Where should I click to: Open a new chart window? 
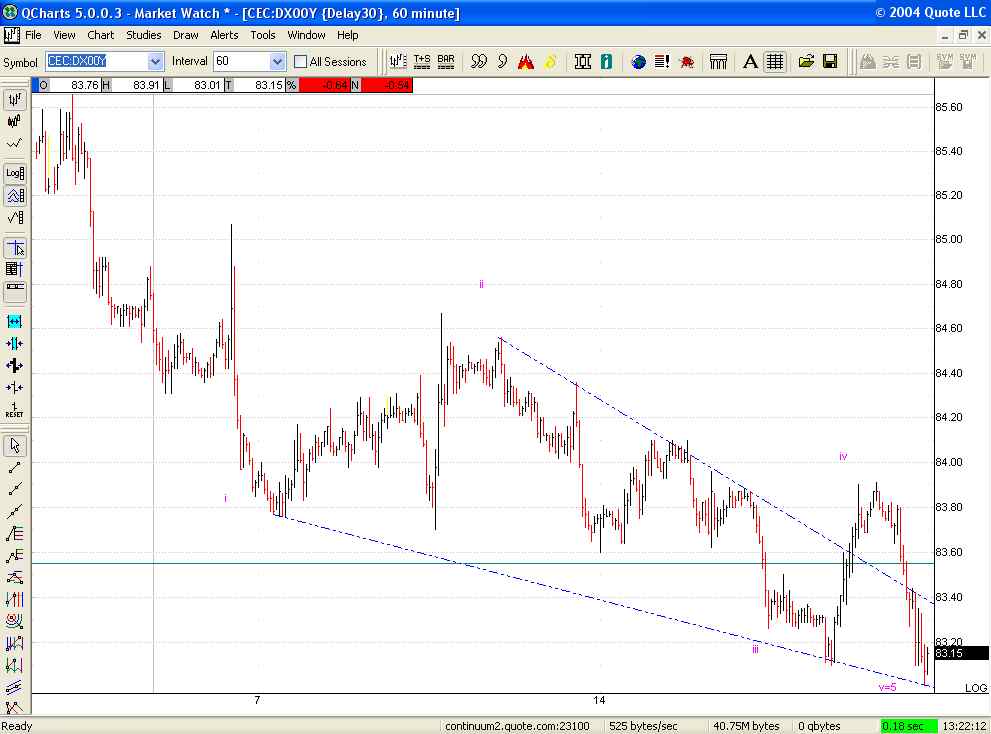398,61
